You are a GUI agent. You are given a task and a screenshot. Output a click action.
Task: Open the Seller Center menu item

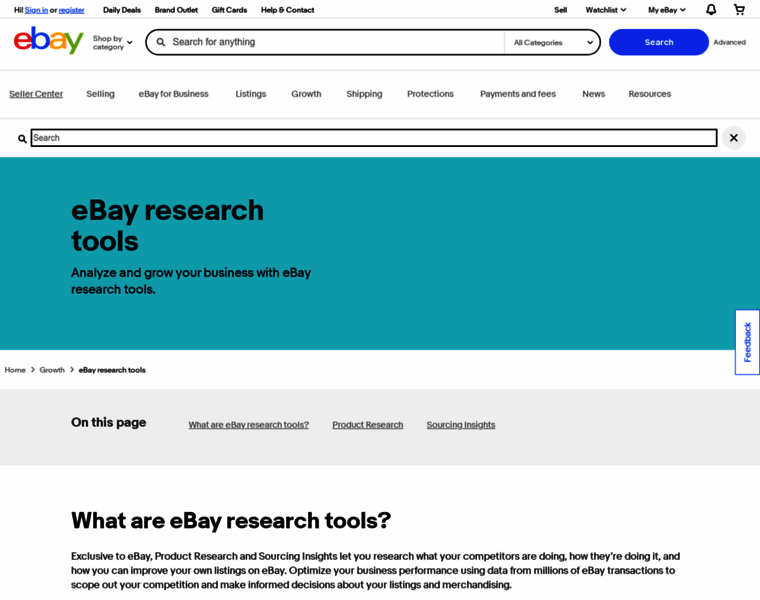(x=36, y=94)
